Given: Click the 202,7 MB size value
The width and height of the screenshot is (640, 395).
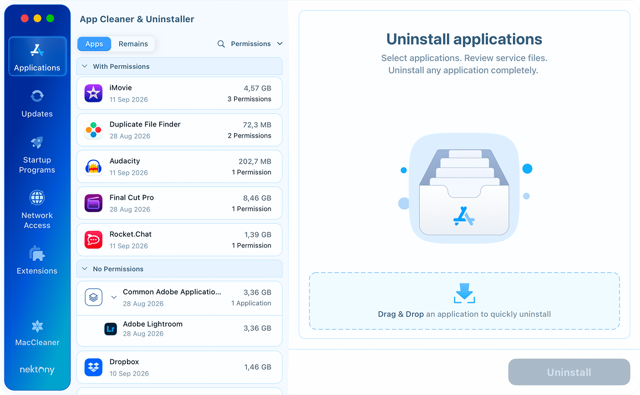Looking at the screenshot, I should (255, 162).
